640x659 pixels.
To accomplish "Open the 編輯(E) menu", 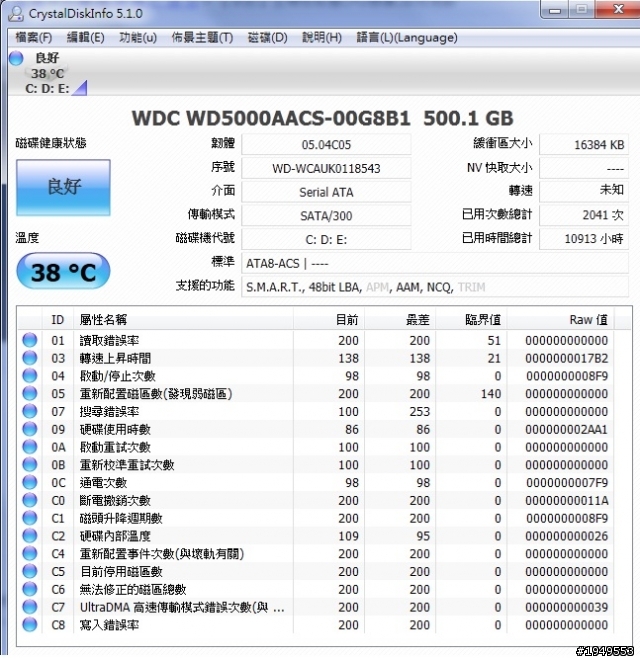I will click(x=86, y=38).
